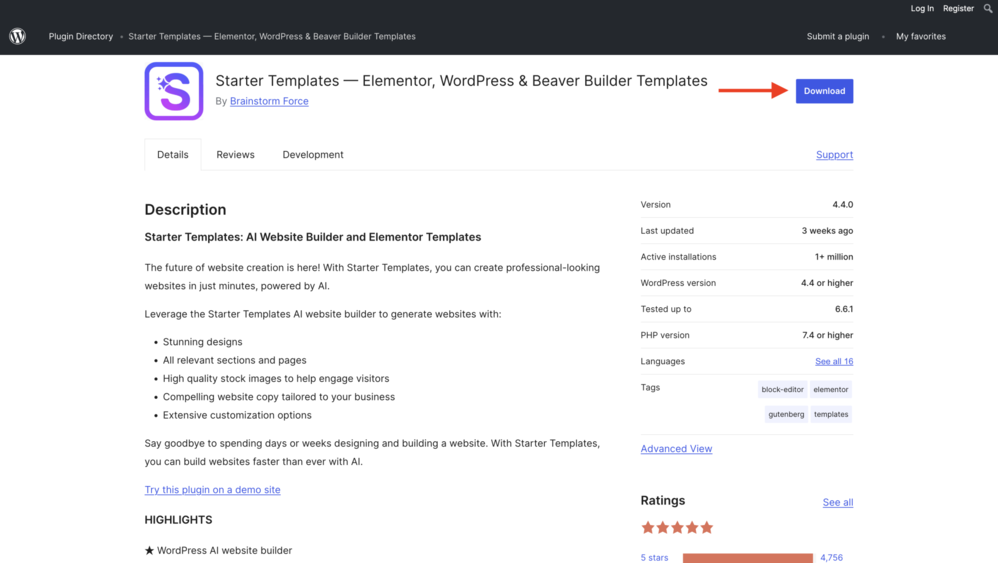This screenshot has width=998, height=563.
Task: Click the WordPress logo icon
Action: click(x=17, y=36)
